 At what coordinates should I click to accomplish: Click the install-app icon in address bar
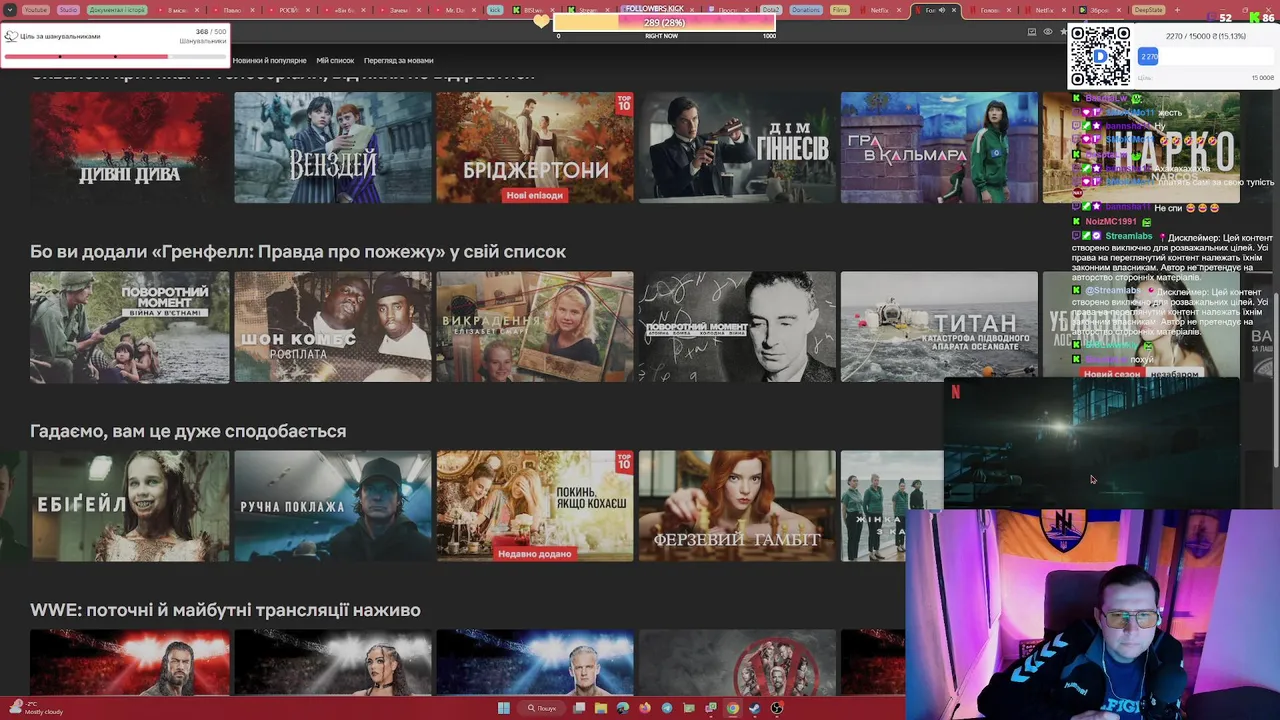[x=1032, y=32]
